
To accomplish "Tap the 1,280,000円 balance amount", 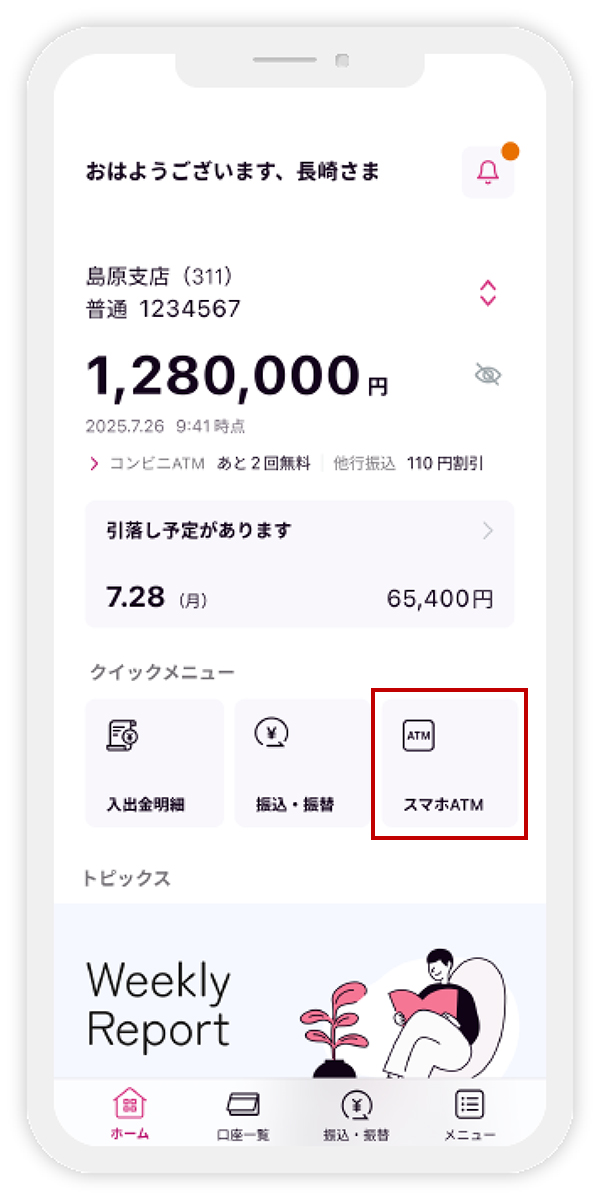I will click(237, 377).
